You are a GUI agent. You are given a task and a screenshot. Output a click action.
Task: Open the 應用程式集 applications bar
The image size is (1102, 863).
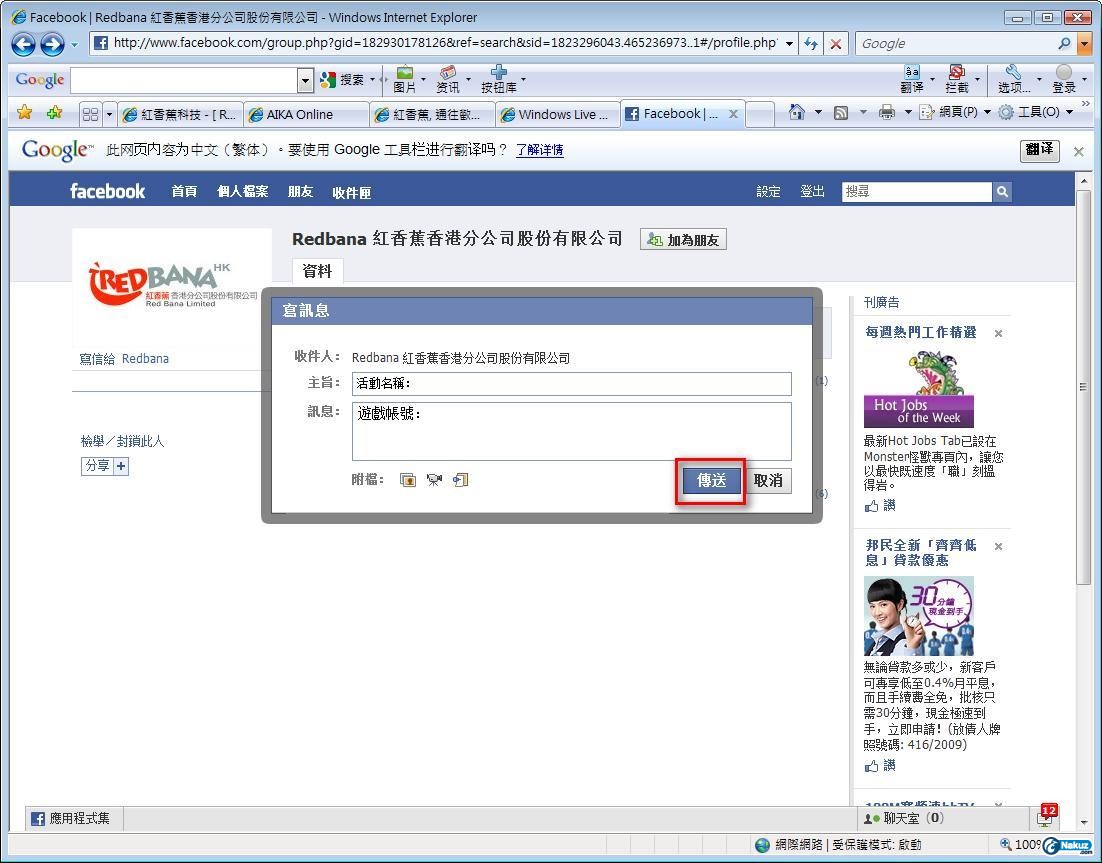point(73,818)
